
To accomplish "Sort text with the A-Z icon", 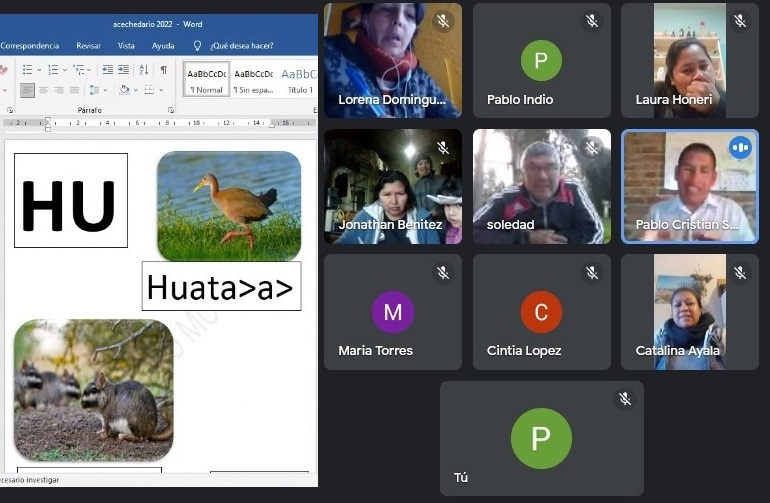I will click(143, 70).
